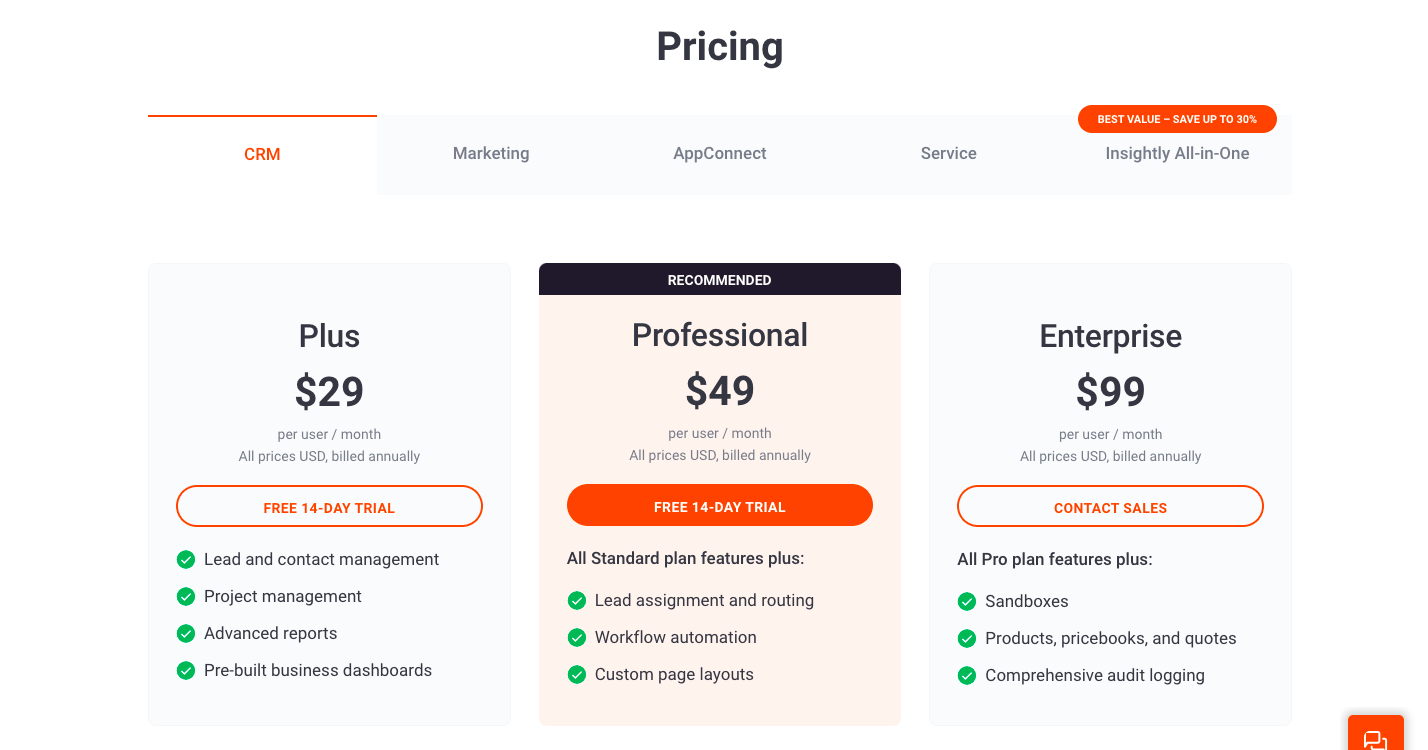This screenshot has width=1428, height=750.
Task: Click the checkmark beside Sandboxes
Action: (967, 601)
